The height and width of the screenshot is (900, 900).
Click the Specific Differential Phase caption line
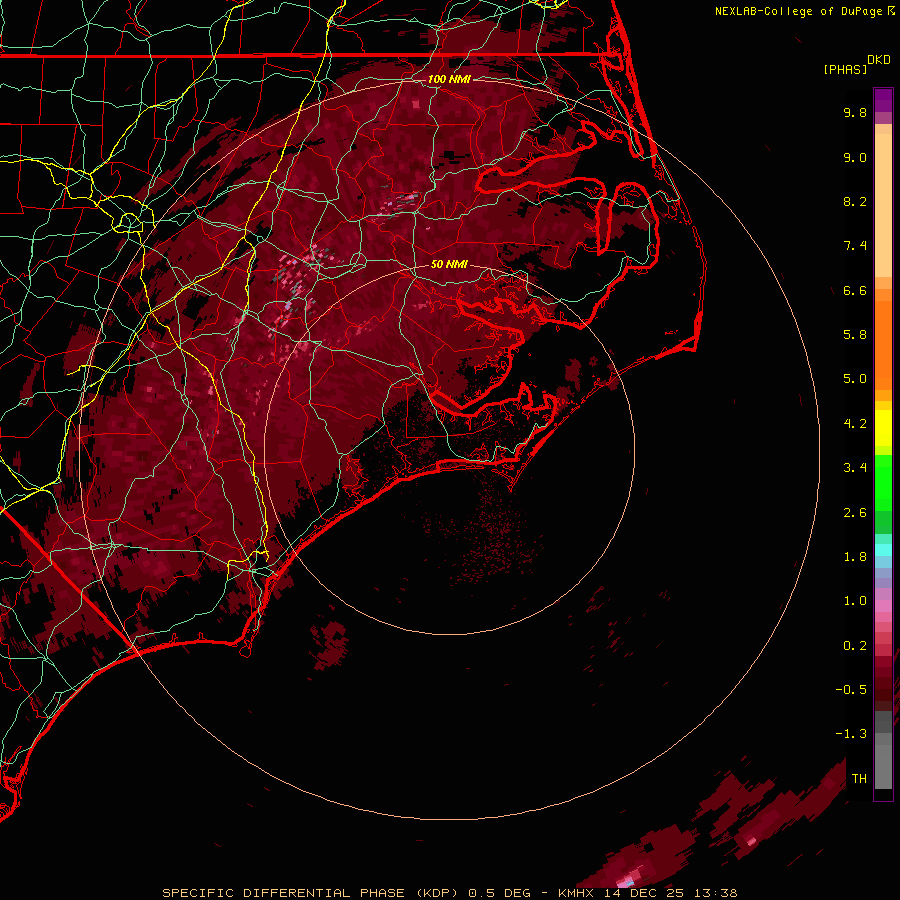tap(449, 893)
